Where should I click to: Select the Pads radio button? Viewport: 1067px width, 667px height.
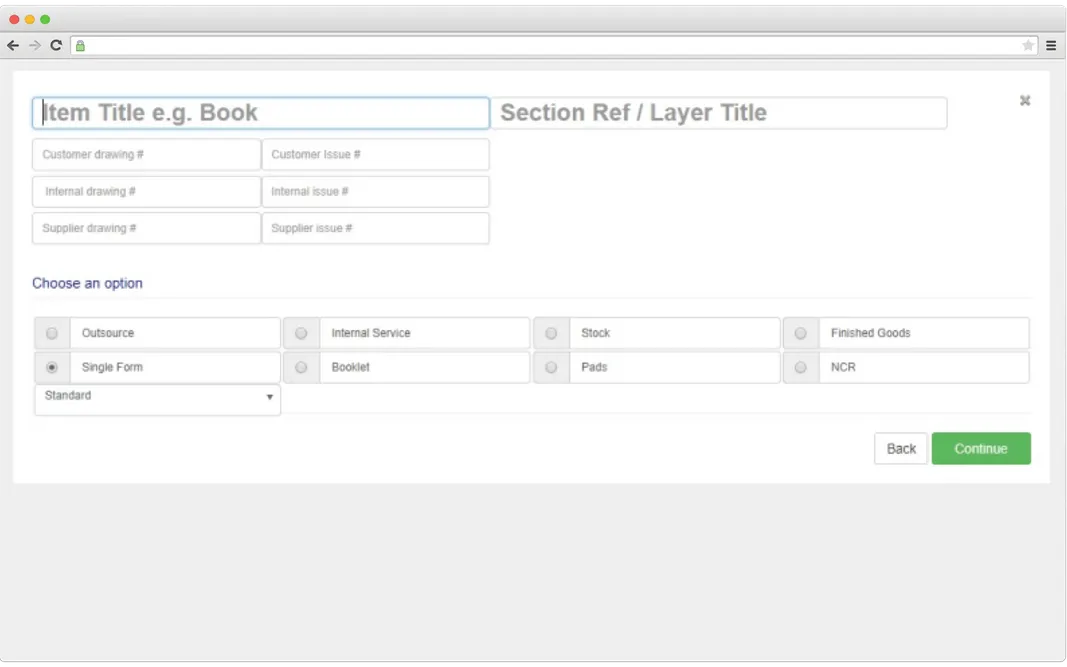[550, 367]
